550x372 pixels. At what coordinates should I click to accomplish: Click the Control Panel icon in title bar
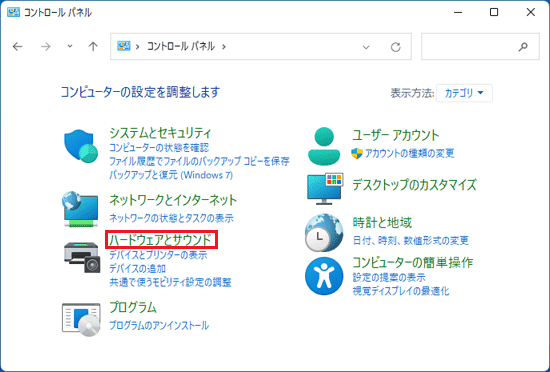coord(13,13)
